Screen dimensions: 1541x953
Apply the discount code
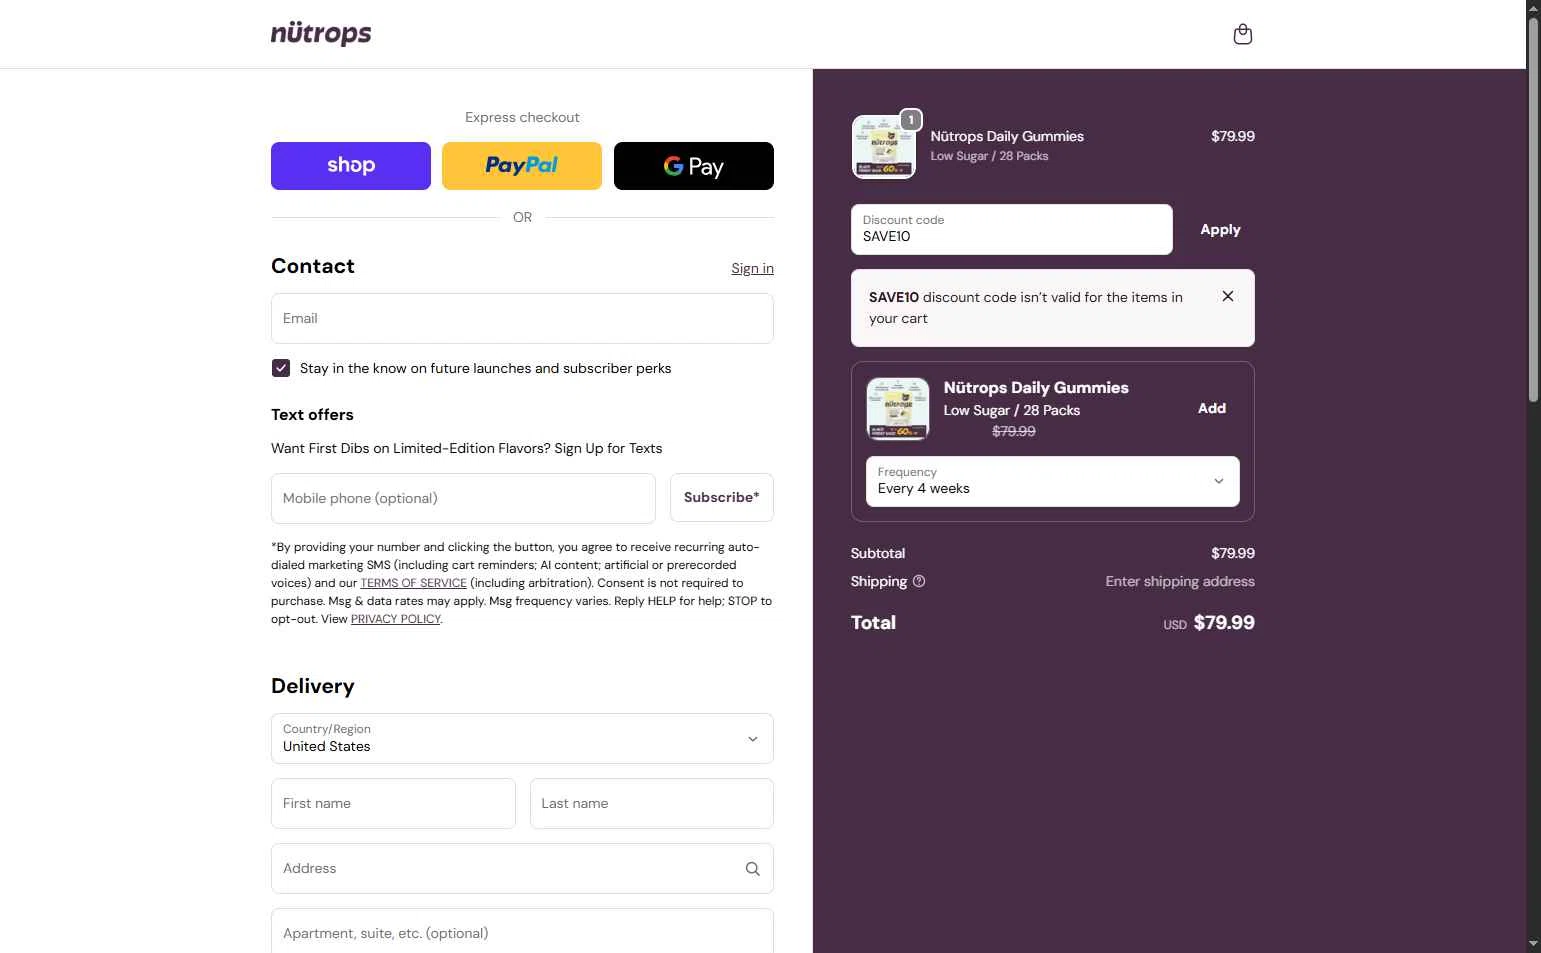click(x=1220, y=229)
